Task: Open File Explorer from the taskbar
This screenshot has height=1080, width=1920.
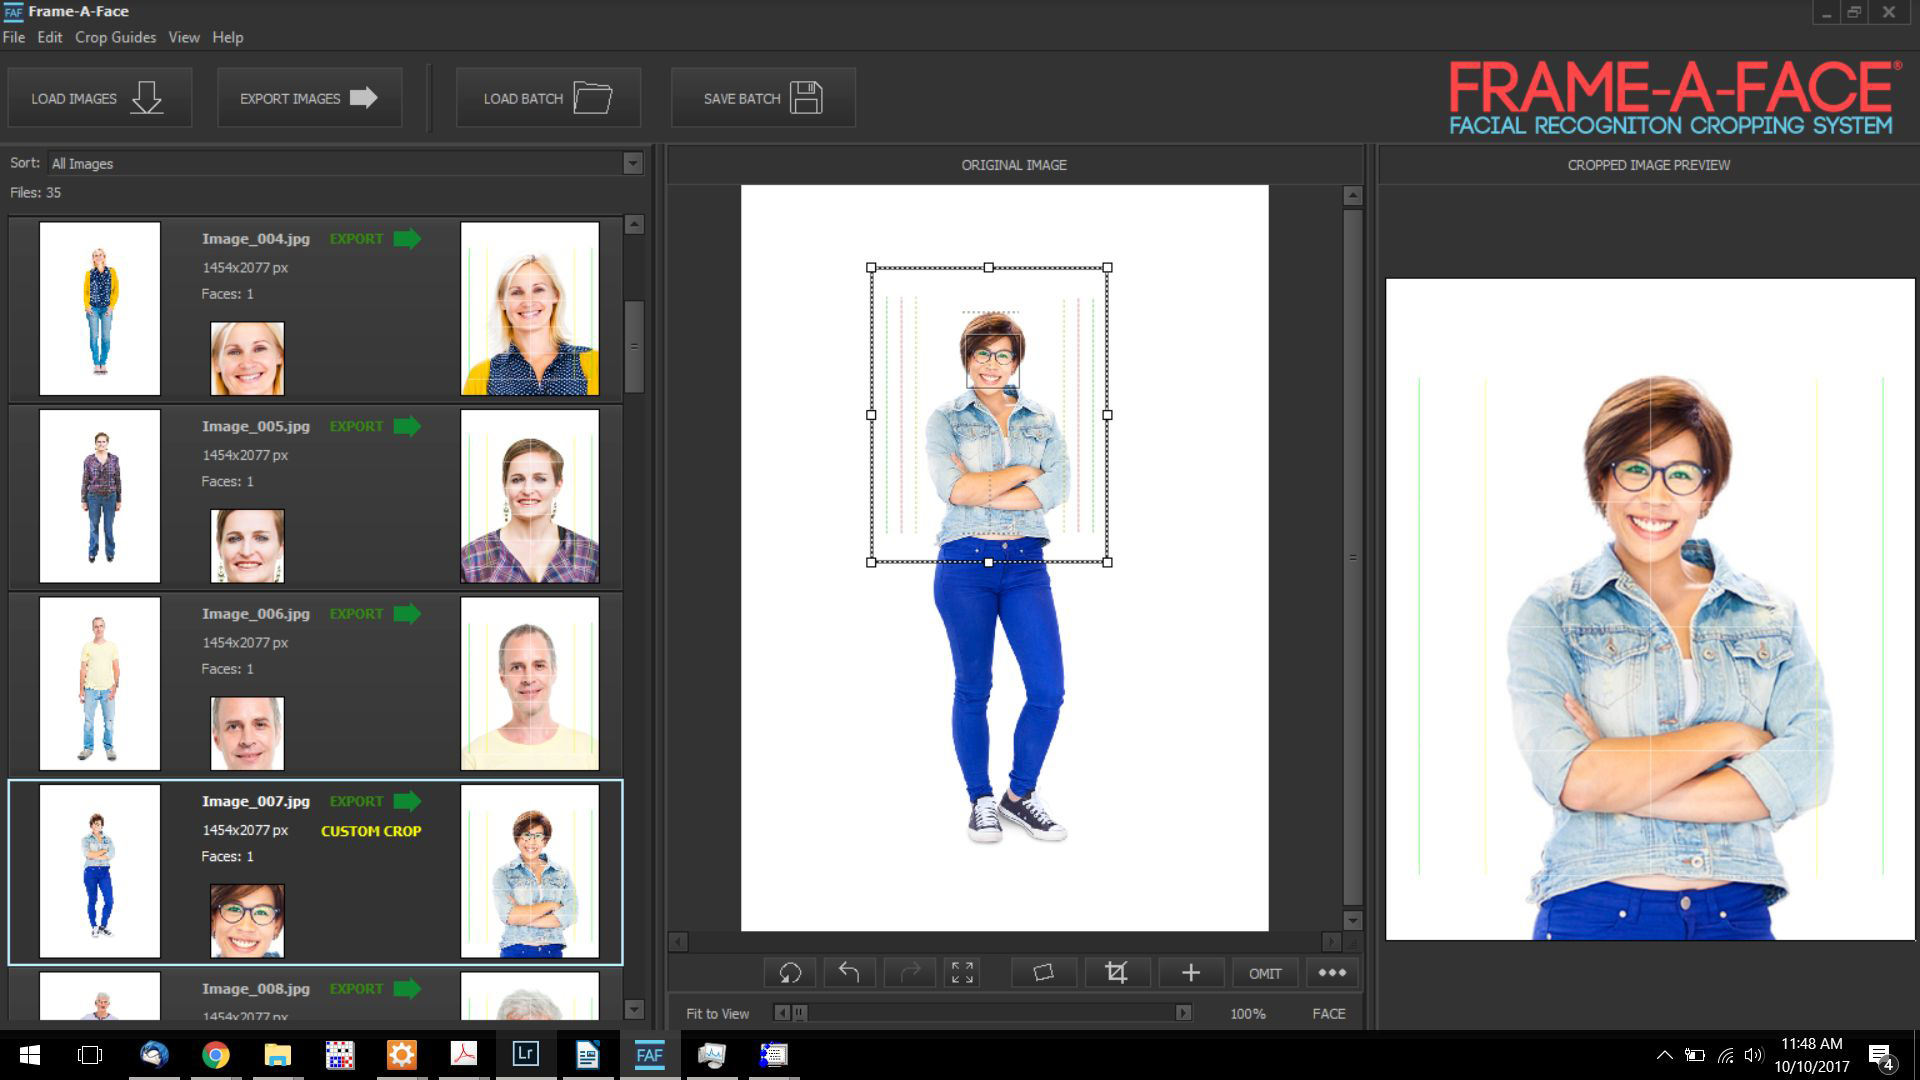Action: 278,1054
